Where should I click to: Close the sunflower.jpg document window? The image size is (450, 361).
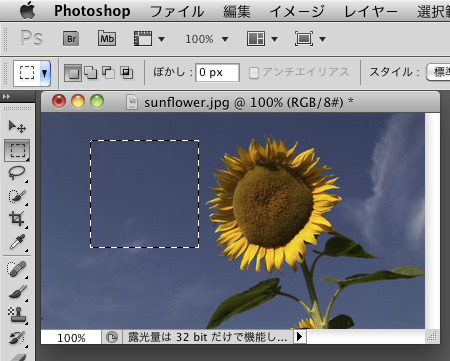(x=59, y=101)
